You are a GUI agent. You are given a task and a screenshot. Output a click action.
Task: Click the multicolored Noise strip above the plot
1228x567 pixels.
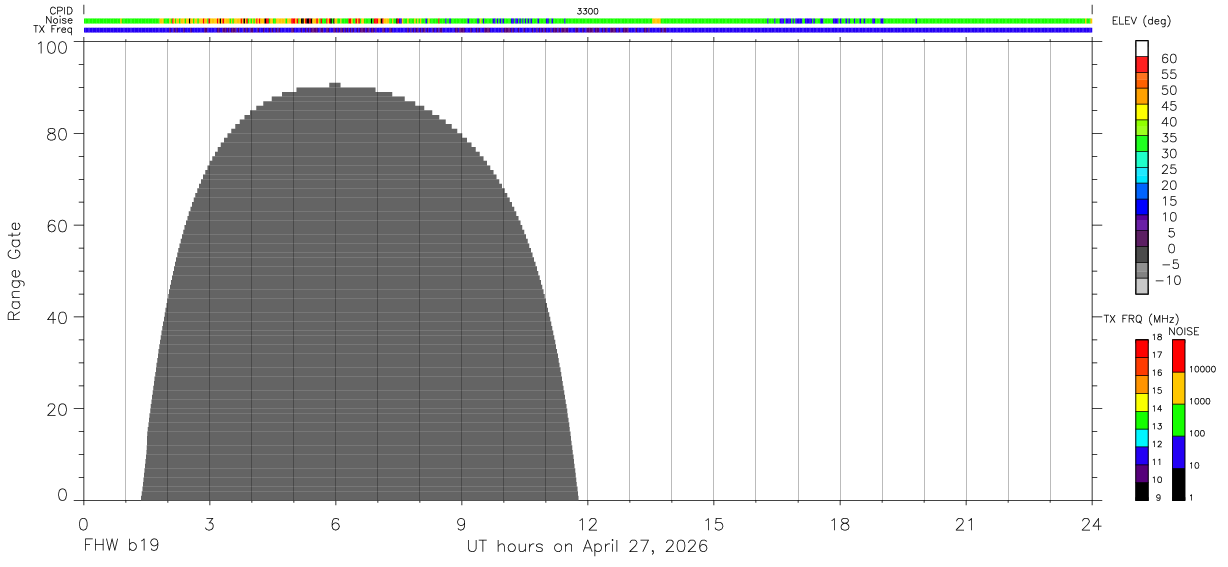587,20
